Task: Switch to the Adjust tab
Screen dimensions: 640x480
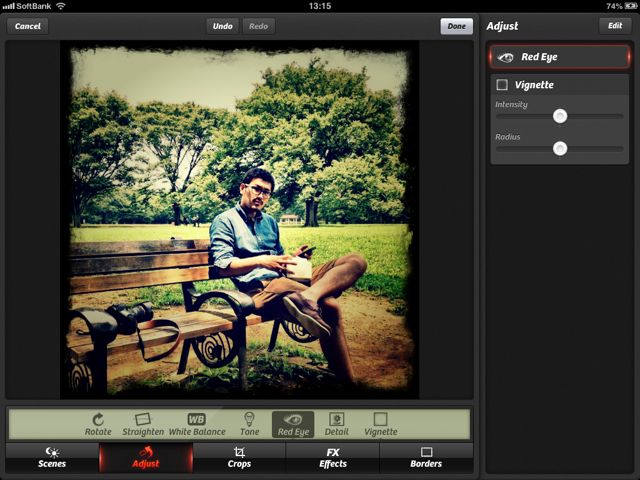Action: tap(146, 458)
